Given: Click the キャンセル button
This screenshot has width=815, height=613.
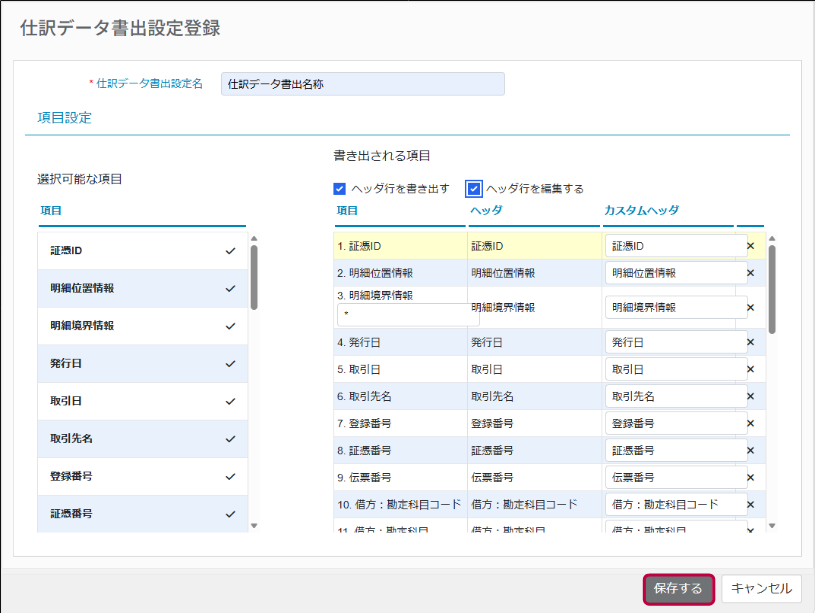Looking at the screenshot, I should pos(761,589).
